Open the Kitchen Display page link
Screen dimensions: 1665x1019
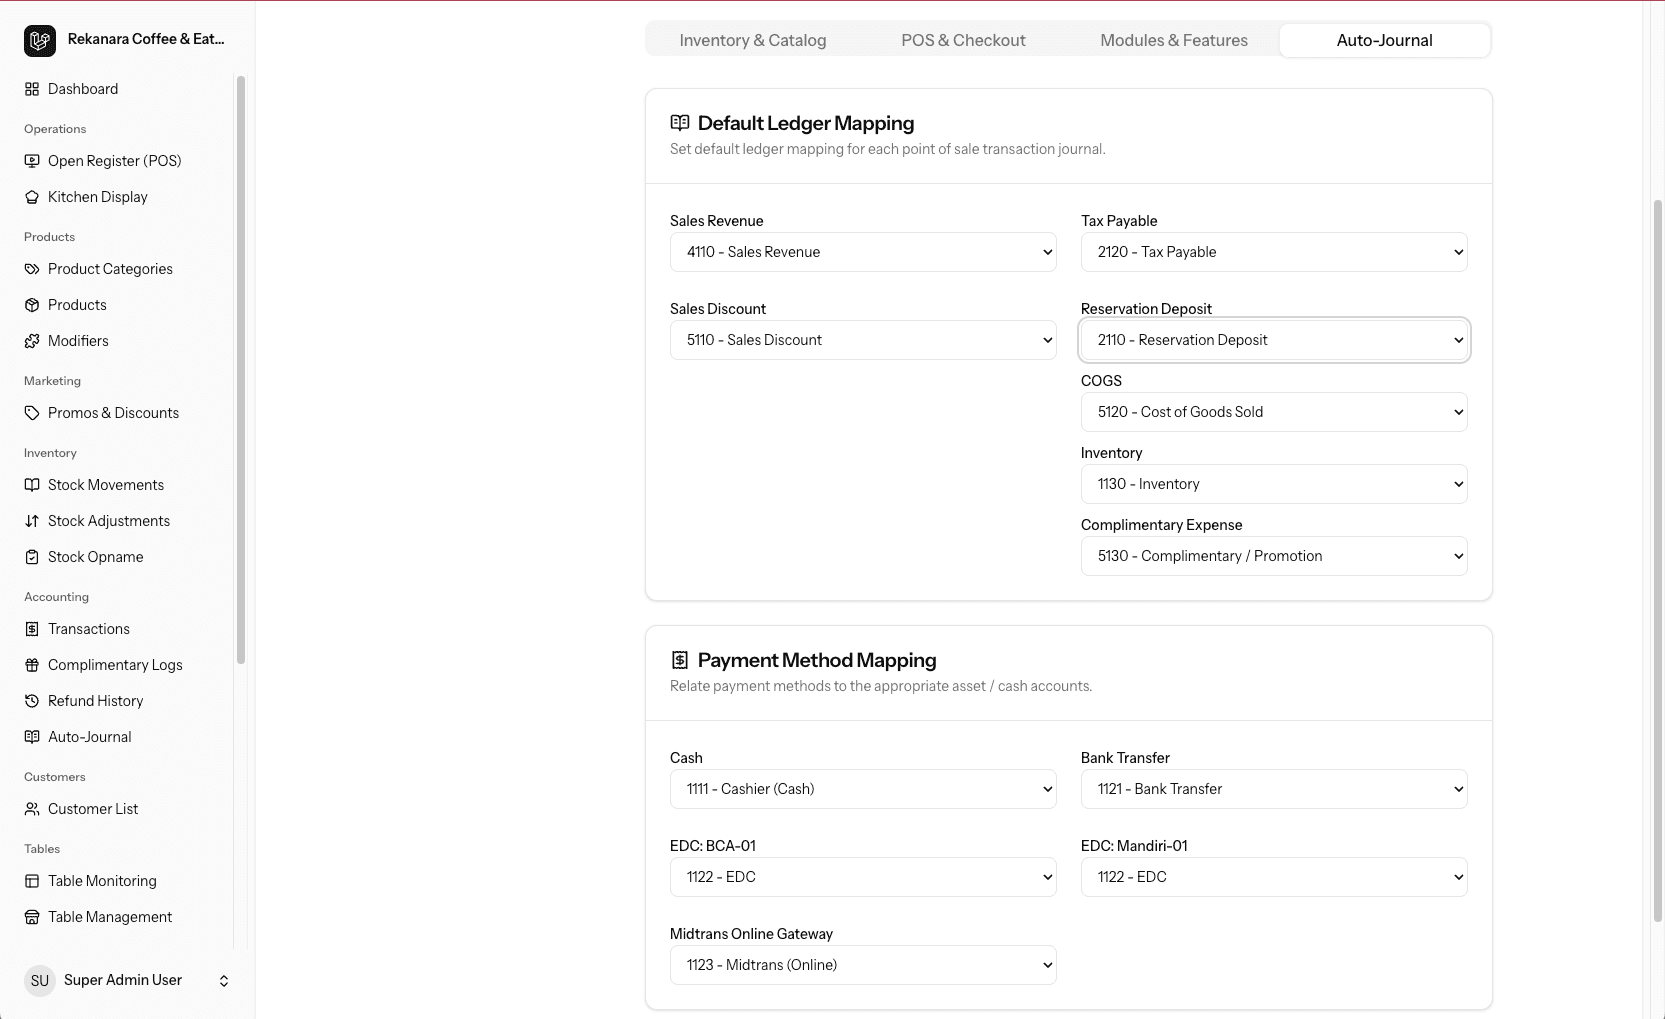(x=98, y=197)
